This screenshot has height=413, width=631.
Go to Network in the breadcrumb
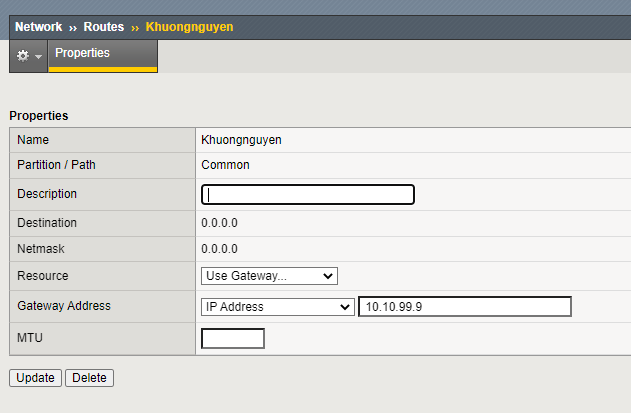coord(38,27)
